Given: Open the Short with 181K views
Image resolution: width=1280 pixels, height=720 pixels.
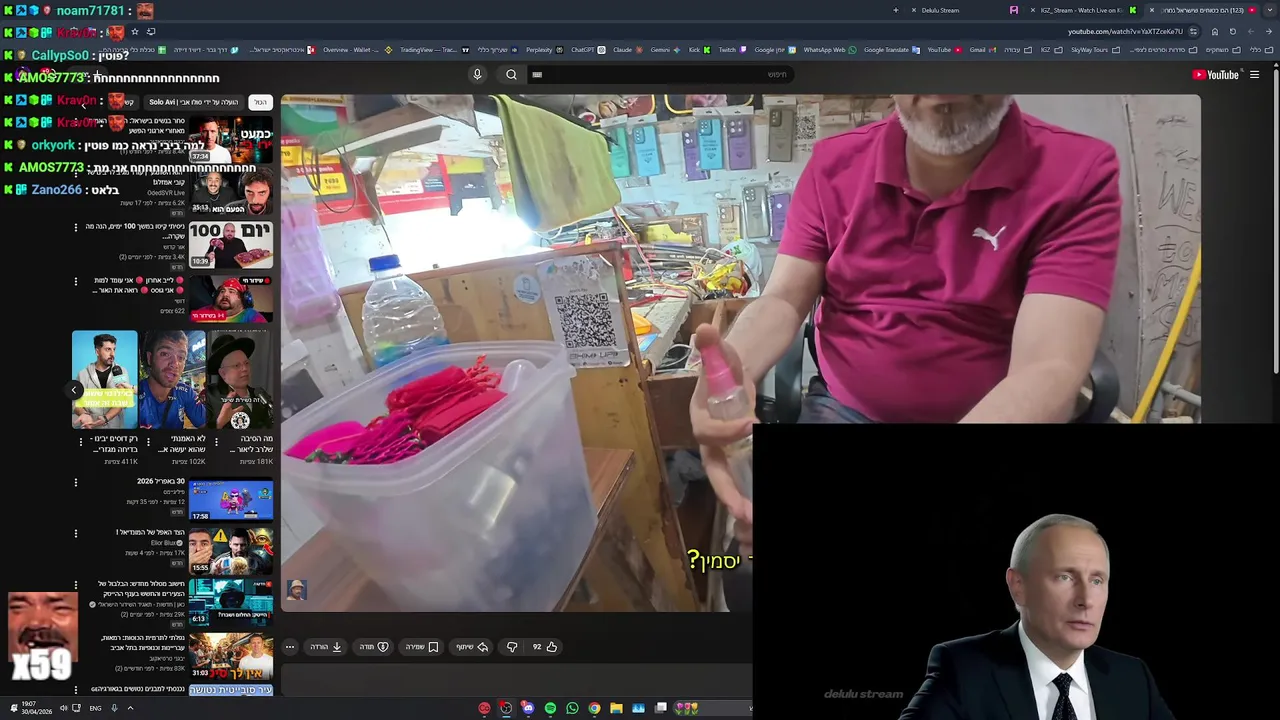Looking at the screenshot, I should pos(241,380).
